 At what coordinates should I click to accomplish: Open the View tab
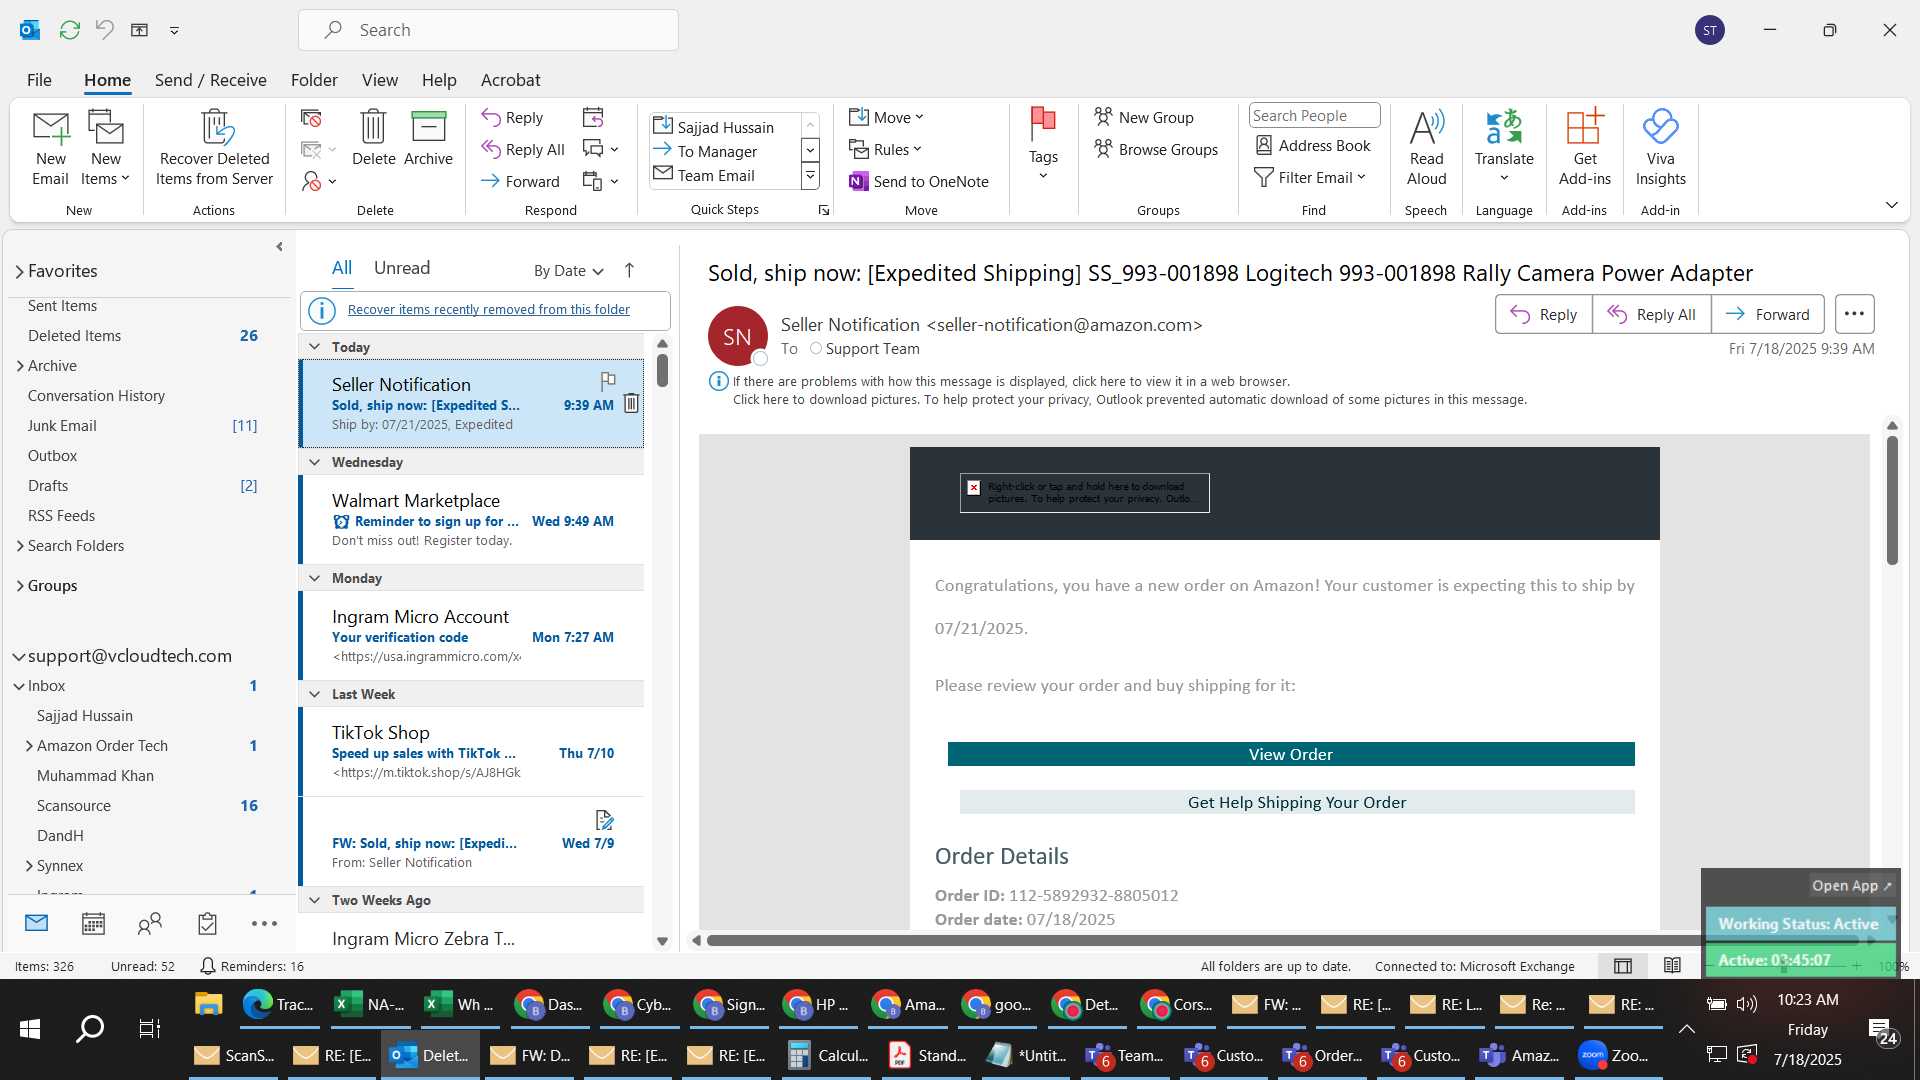pos(379,80)
